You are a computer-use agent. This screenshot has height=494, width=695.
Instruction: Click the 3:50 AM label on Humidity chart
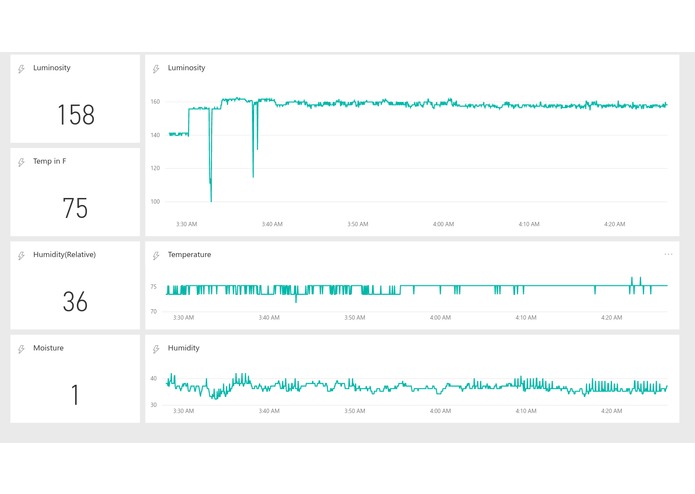tap(355, 411)
